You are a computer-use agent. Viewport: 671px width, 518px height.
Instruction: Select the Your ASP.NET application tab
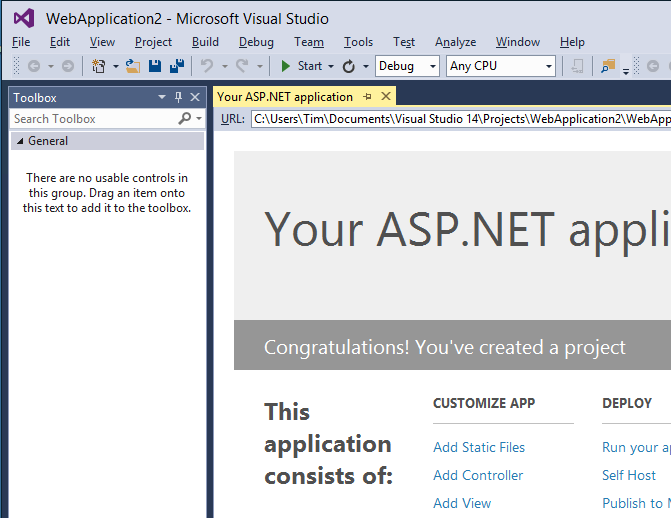pos(285,97)
